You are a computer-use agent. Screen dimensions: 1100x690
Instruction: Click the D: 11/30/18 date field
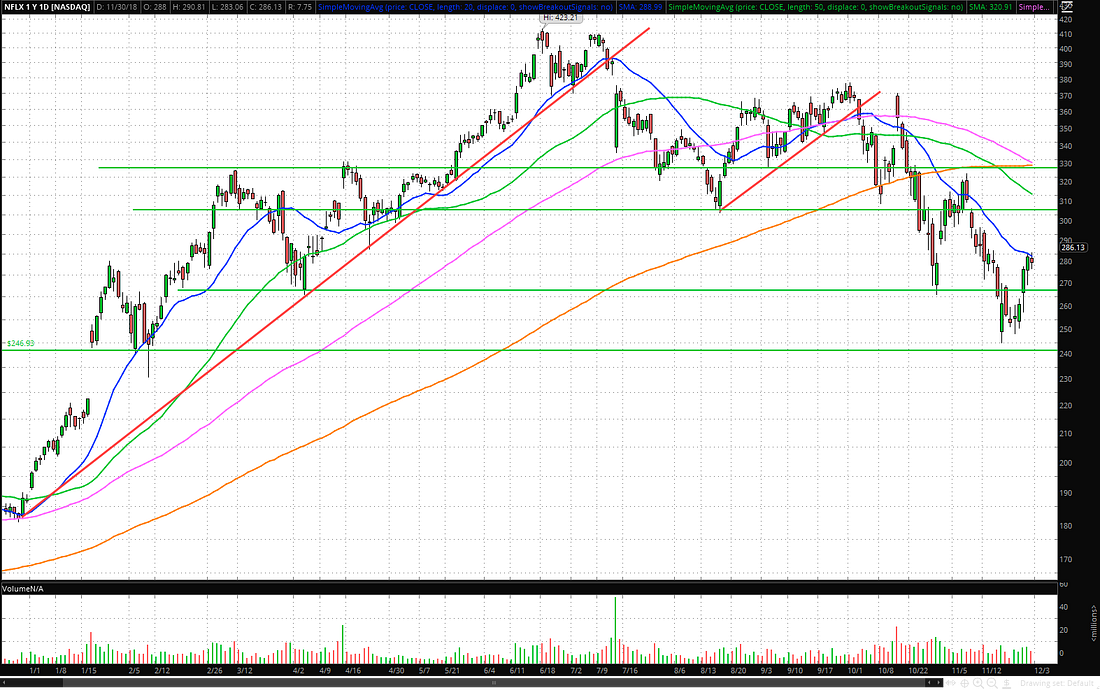pos(116,6)
